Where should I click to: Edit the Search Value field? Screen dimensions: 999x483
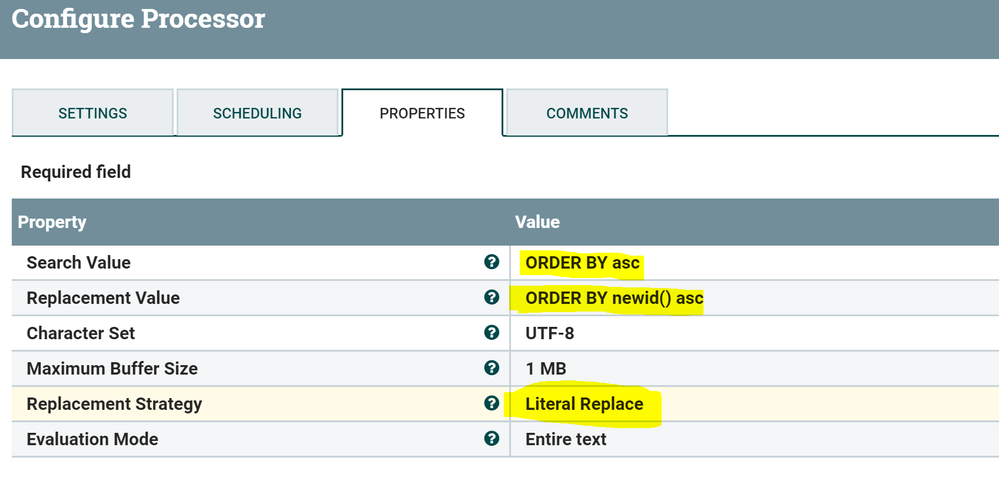pyautogui.click(x=583, y=263)
